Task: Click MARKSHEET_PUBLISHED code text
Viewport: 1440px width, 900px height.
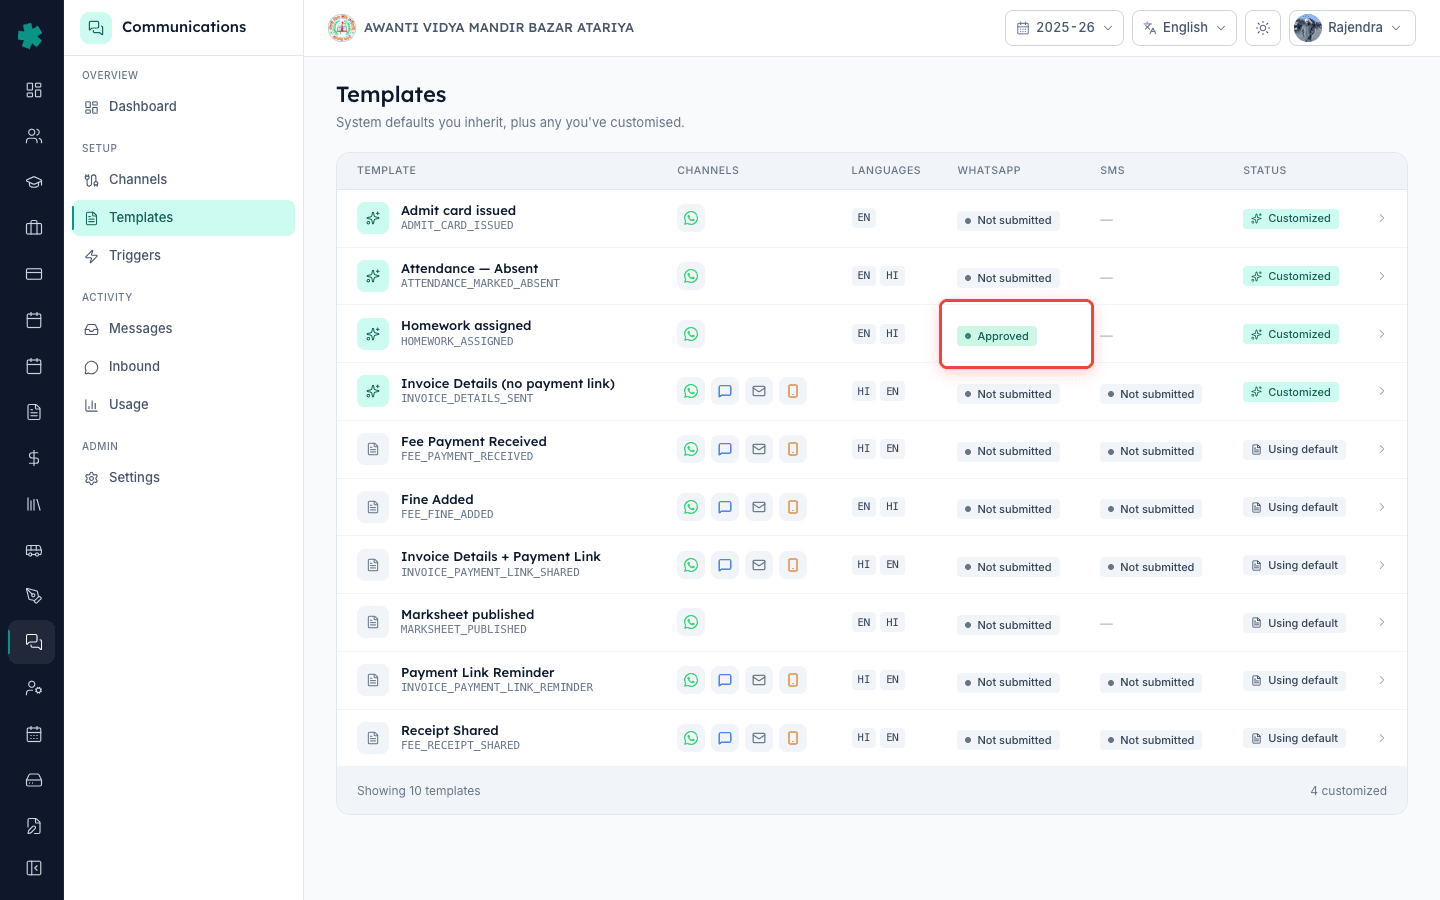Action: pos(463,630)
